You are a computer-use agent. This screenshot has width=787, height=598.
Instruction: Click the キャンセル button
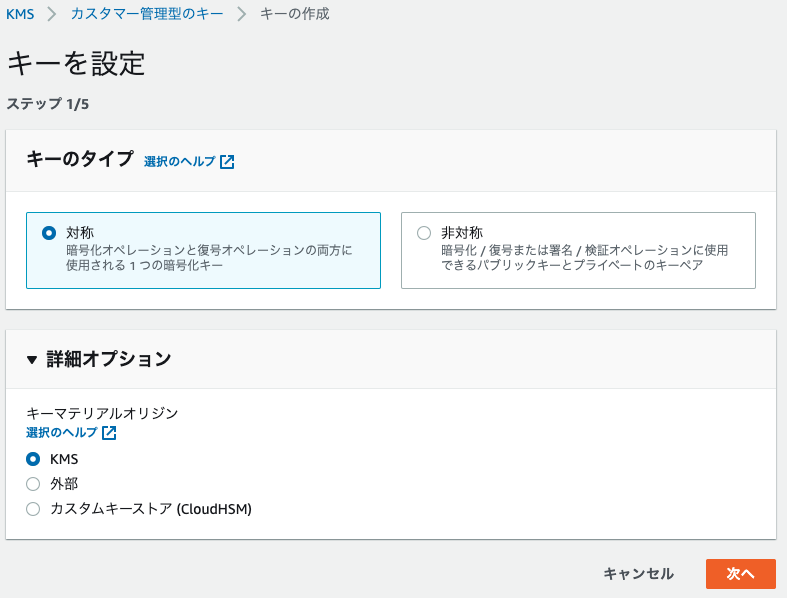pyautogui.click(x=638, y=574)
